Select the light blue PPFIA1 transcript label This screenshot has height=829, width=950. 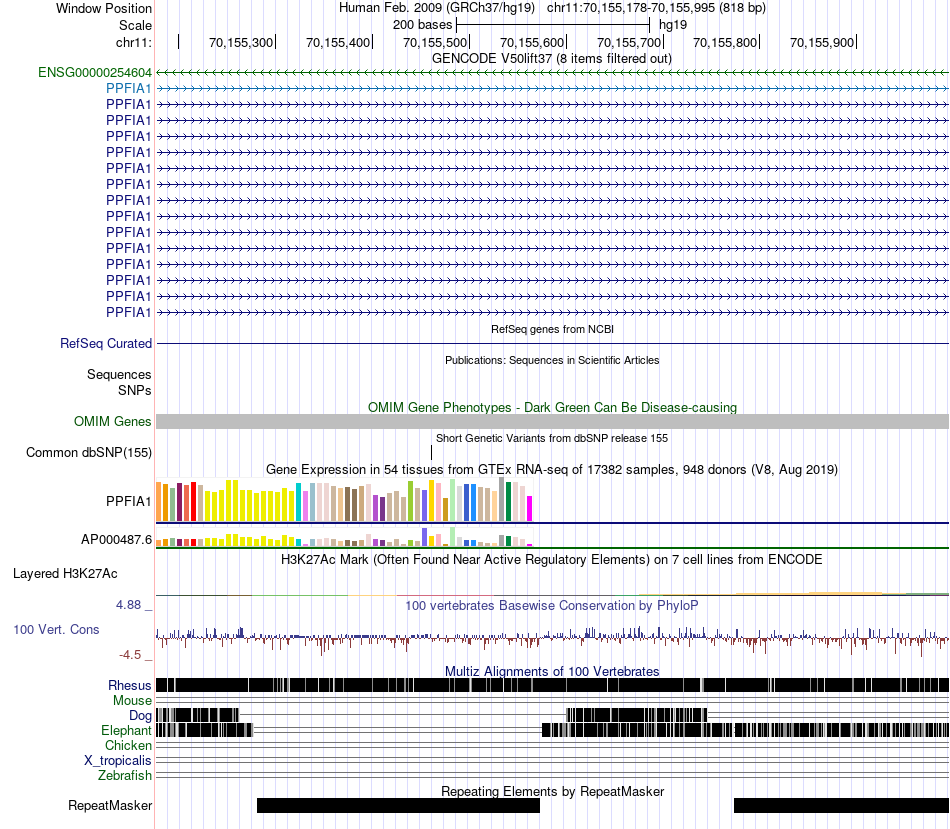click(x=128, y=88)
